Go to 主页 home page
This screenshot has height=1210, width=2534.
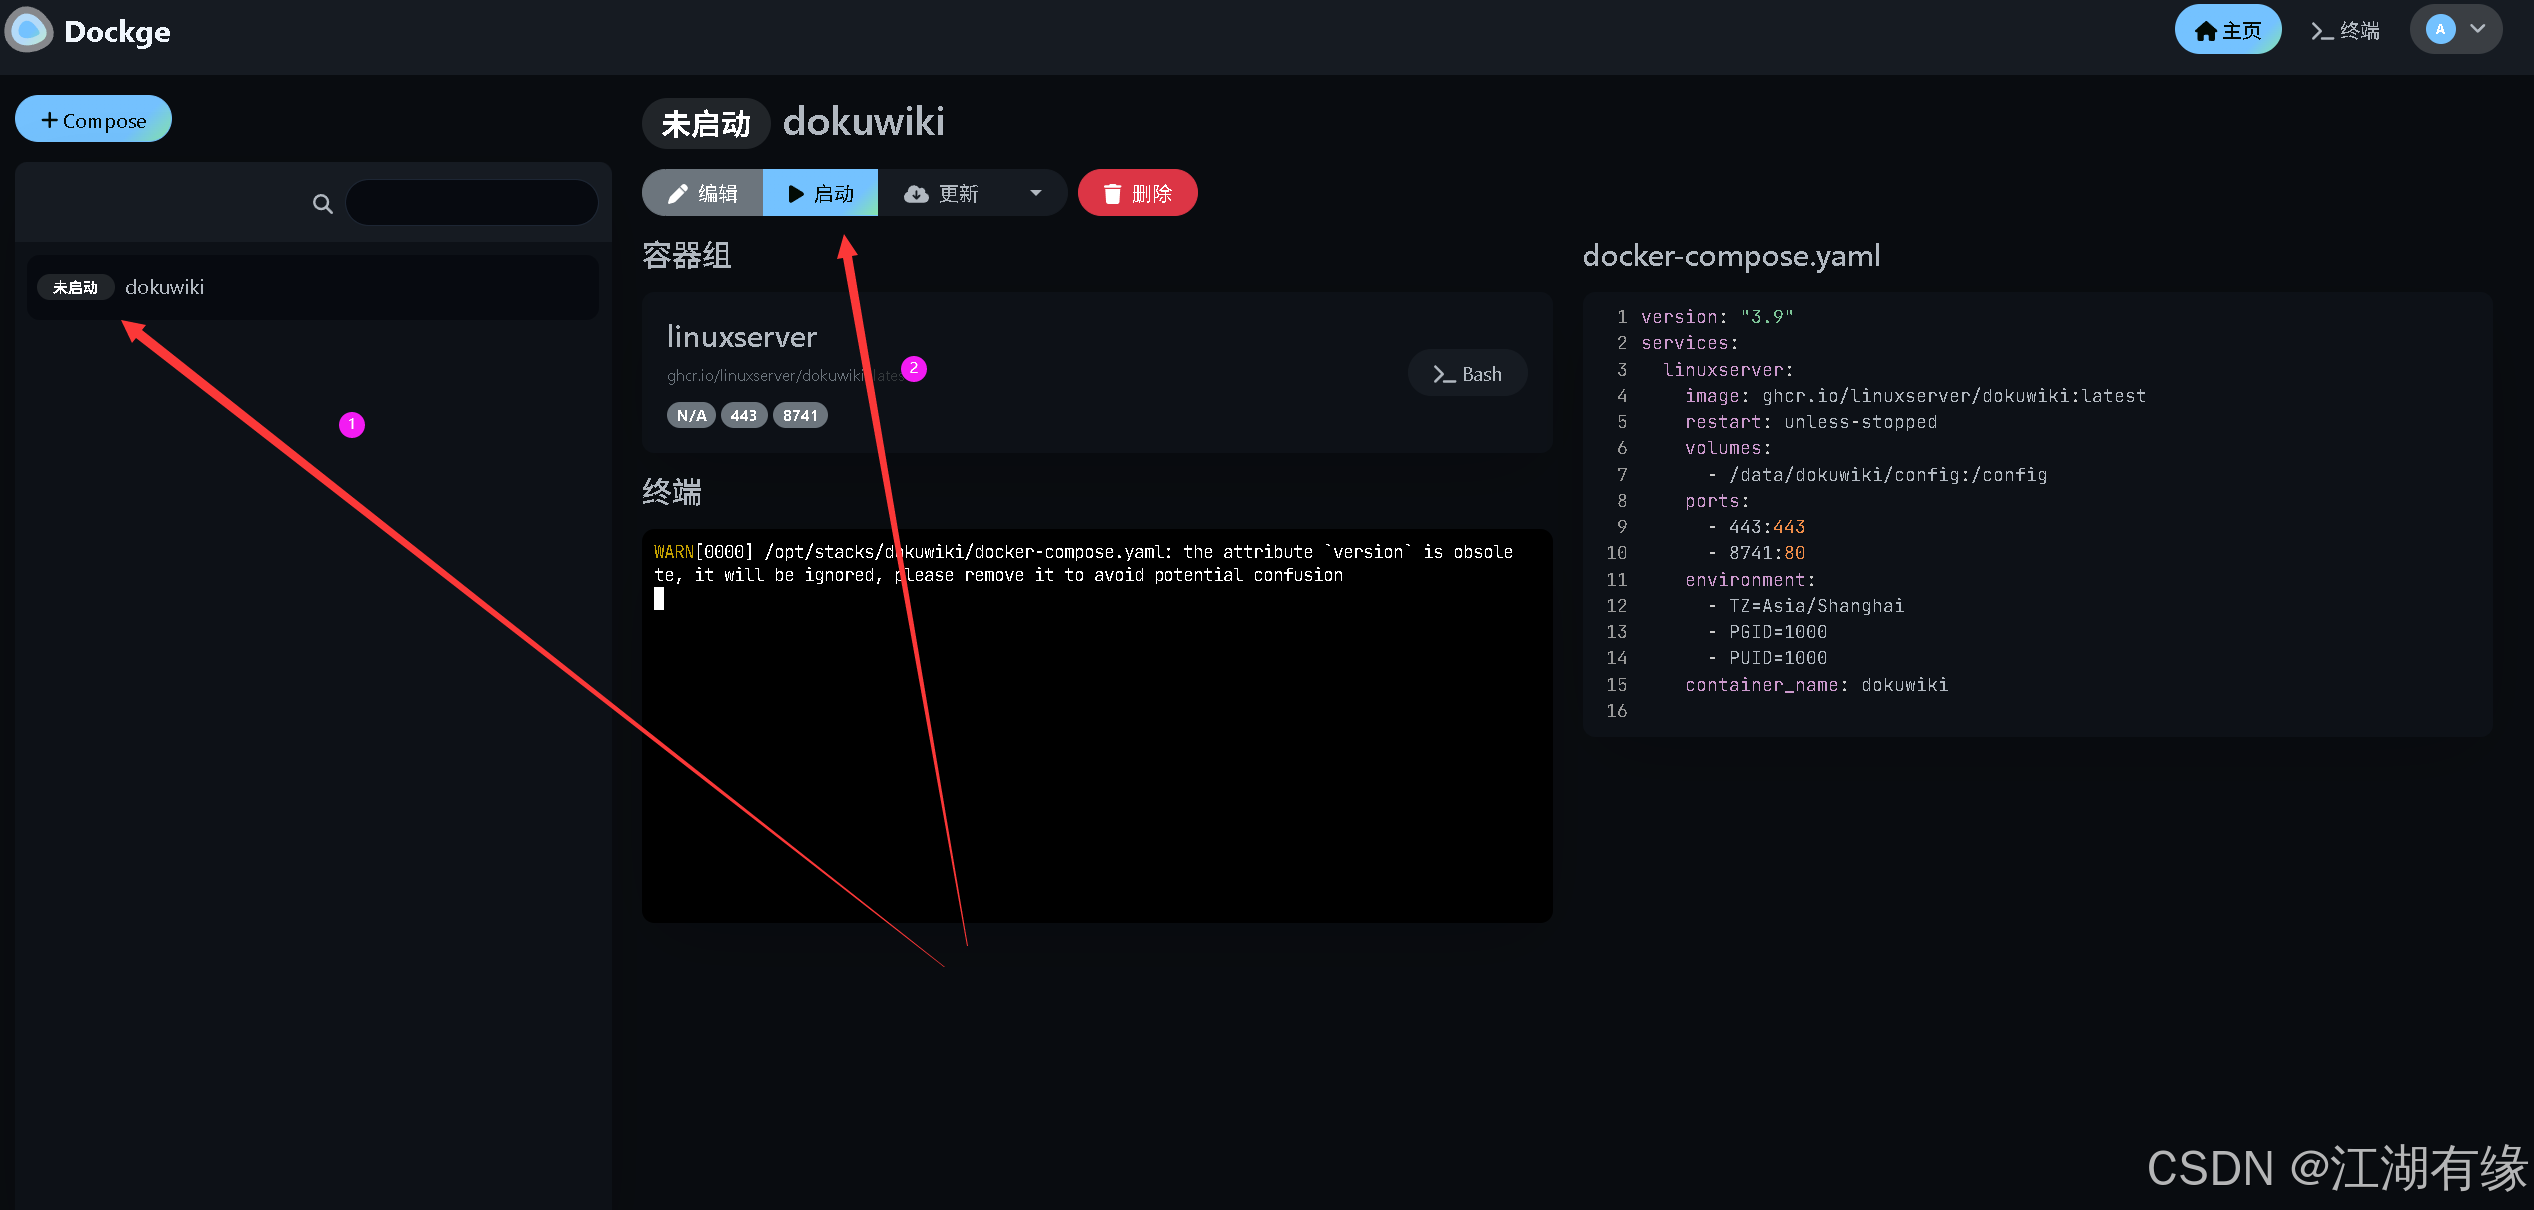coord(2227,31)
